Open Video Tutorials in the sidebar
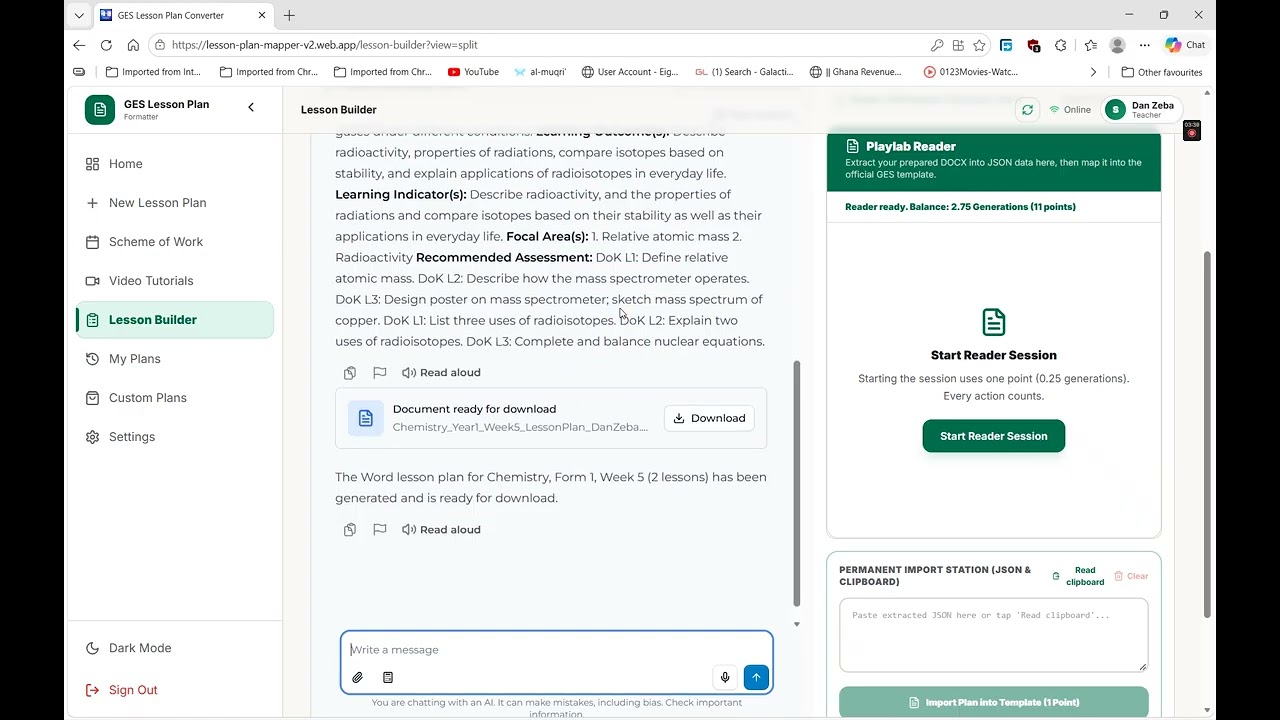 174,281
